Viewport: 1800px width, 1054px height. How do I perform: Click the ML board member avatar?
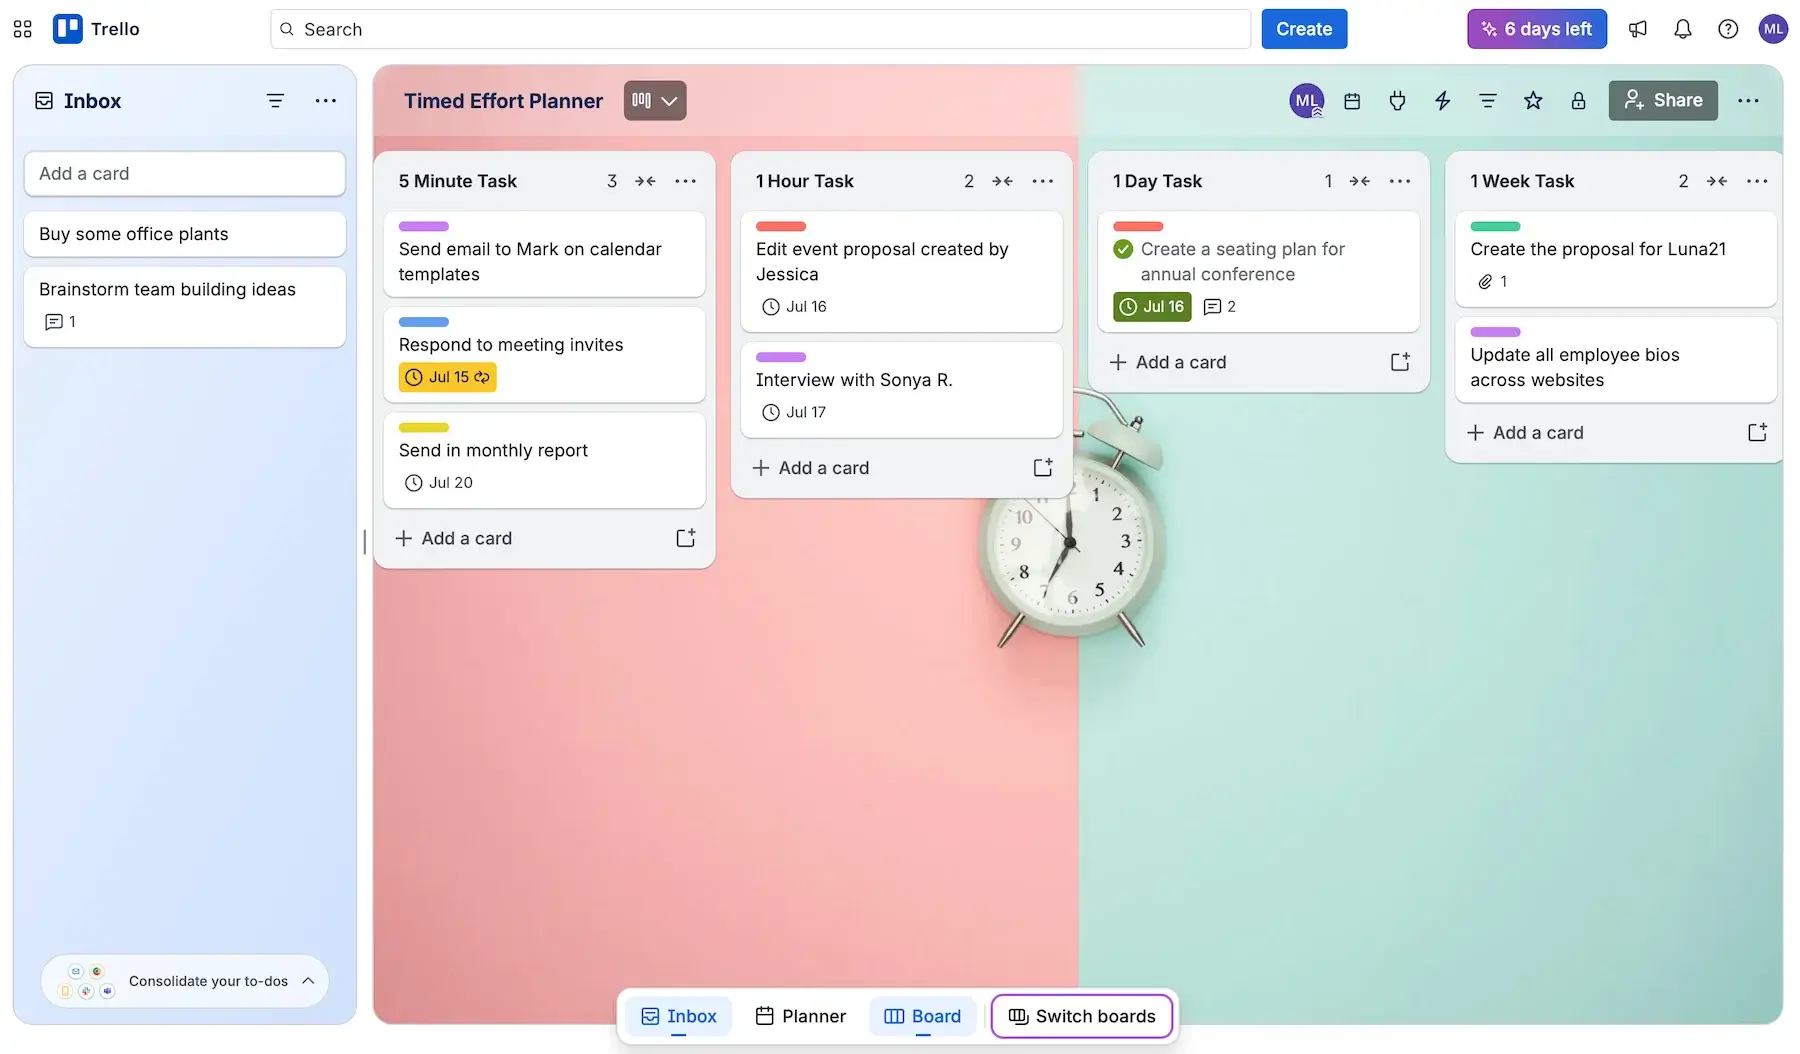coord(1306,100)
